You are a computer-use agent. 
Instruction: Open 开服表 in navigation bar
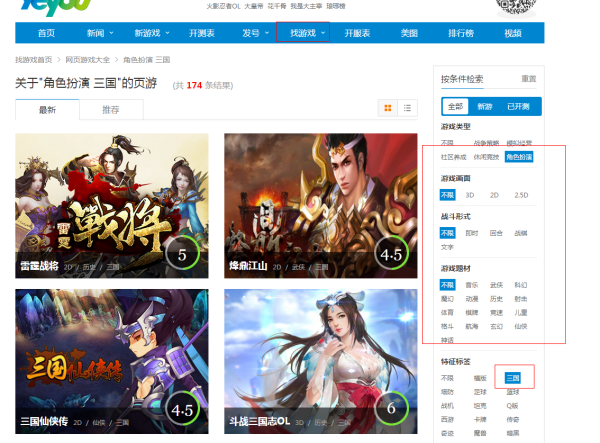357,33
